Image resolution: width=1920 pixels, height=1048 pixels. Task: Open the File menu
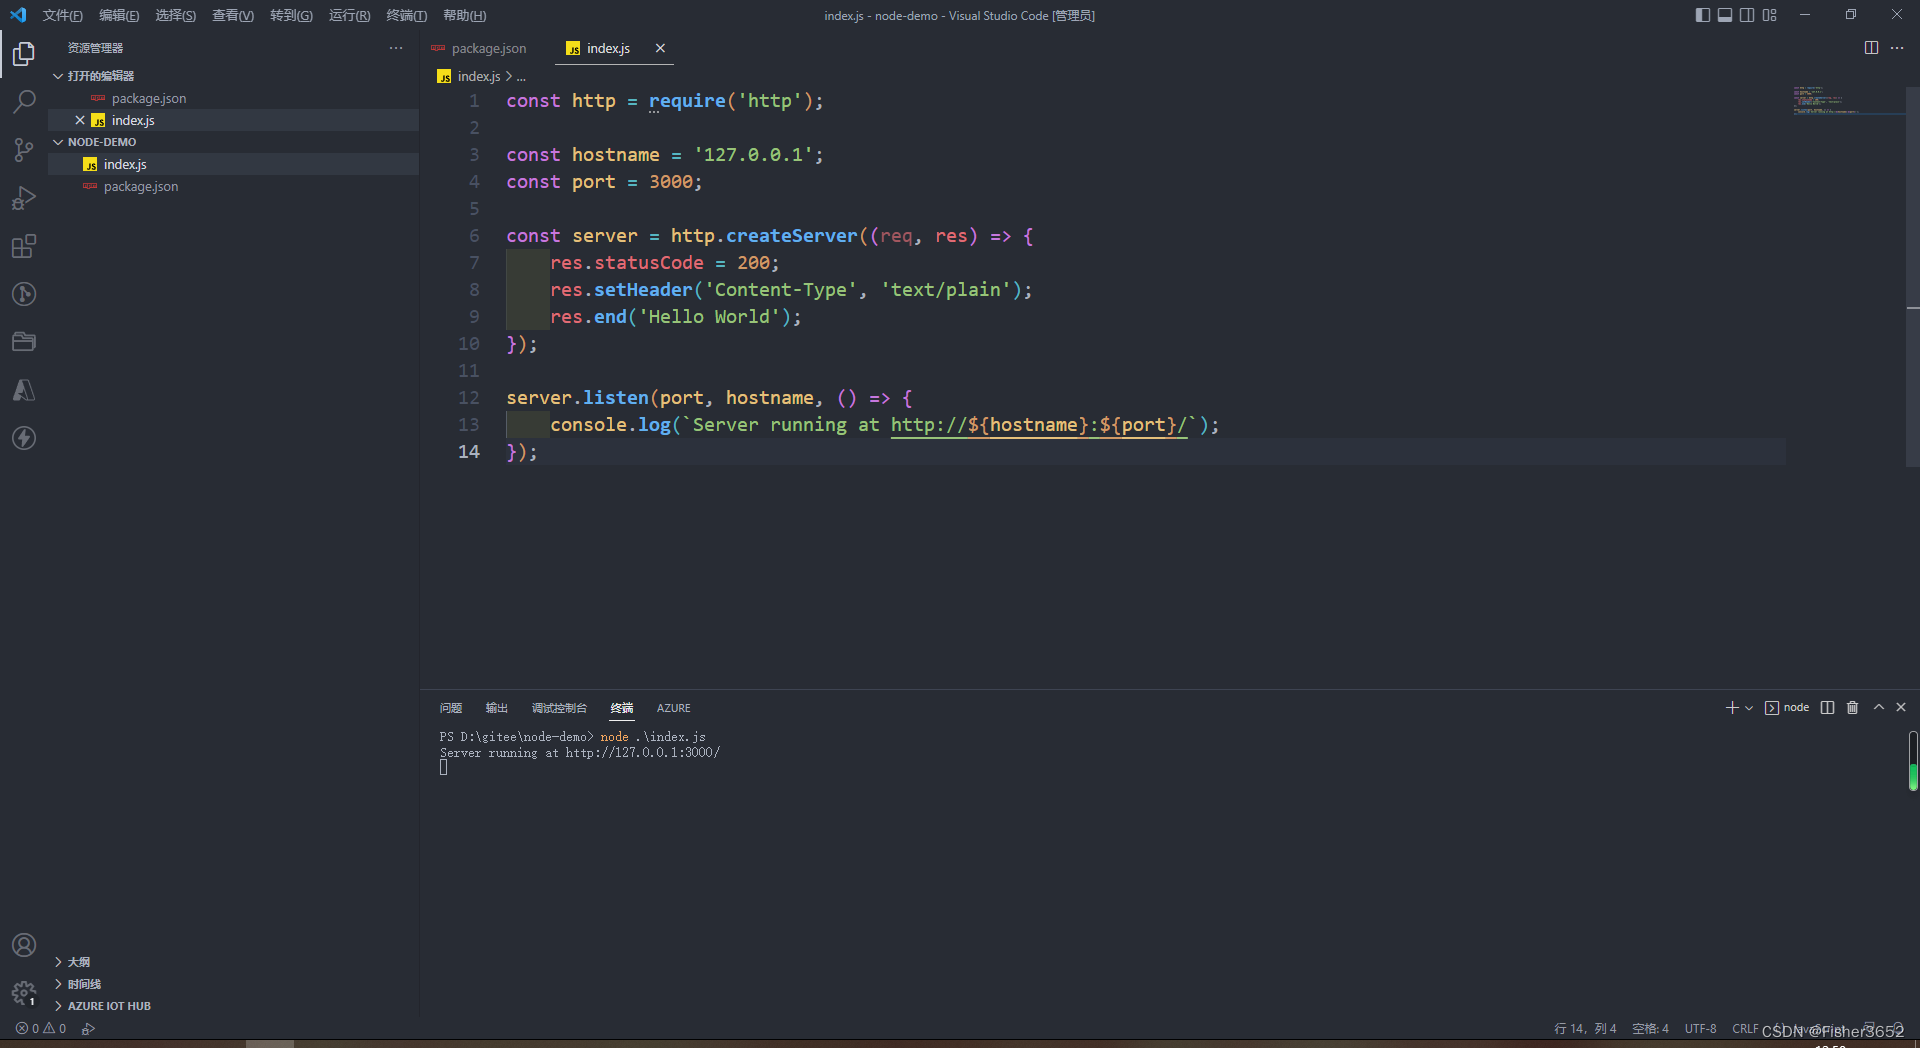pos(62,15)
